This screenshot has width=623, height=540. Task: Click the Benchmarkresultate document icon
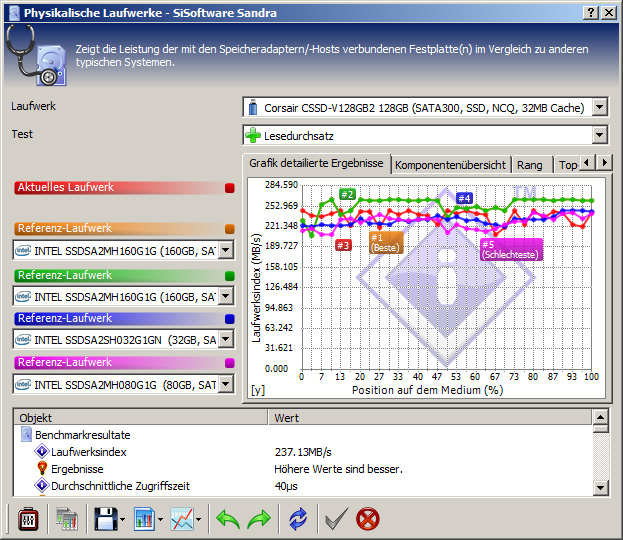point(26,434)
